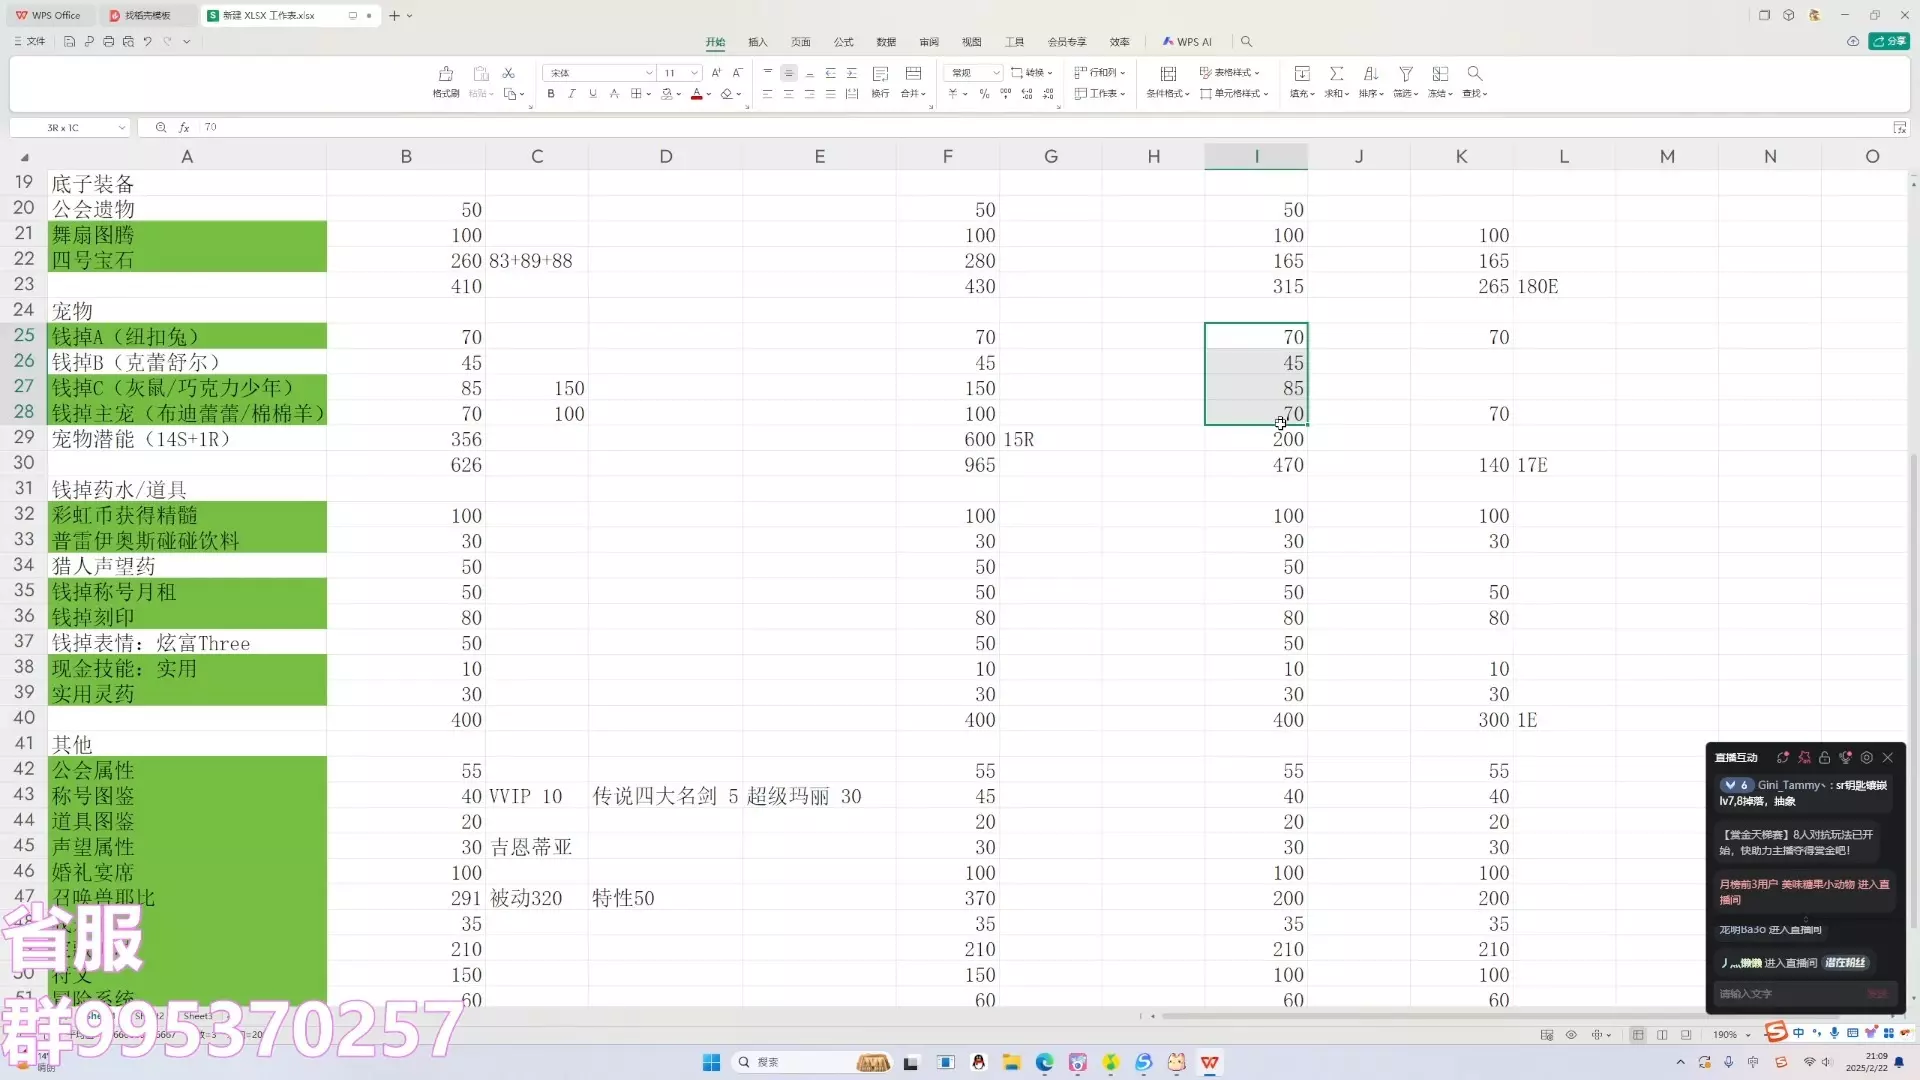Switch to the 插入 ribbon tab
The height and width of the screenshot is (1080, 1920).
(x=757, y=42)
